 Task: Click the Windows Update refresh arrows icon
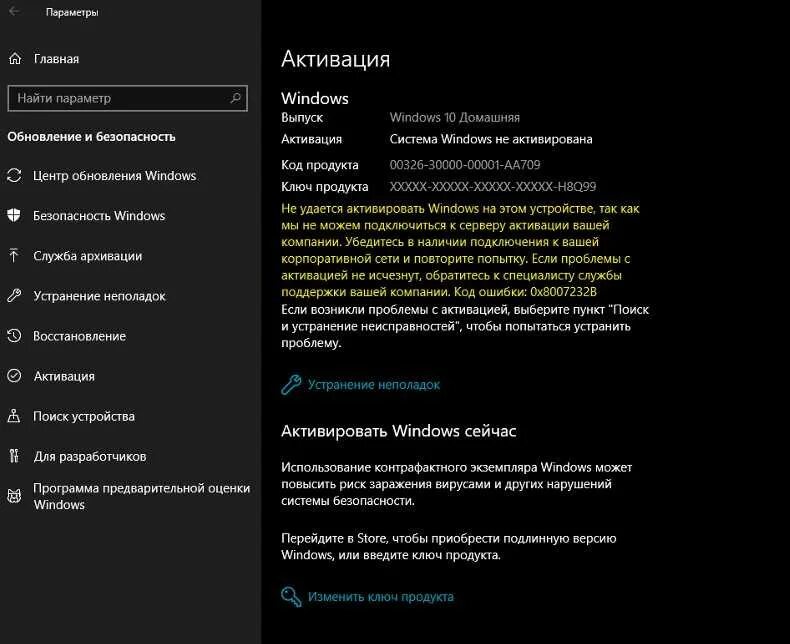pos(14,176)
